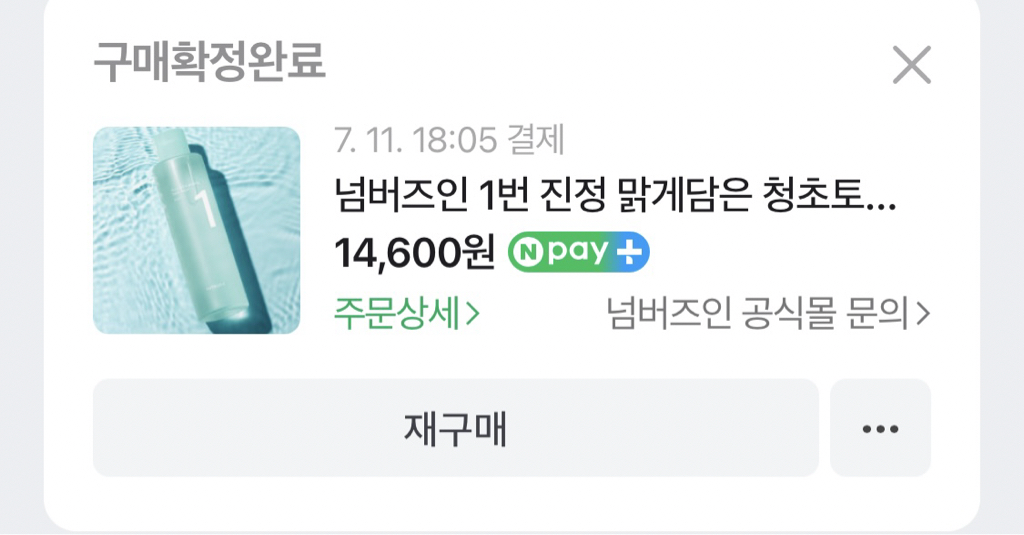Image resolution: width=1024 pixels, height=535 pixels.
Task: Tap the white 'pay' text in badge
Action: [x=579, y=251]
